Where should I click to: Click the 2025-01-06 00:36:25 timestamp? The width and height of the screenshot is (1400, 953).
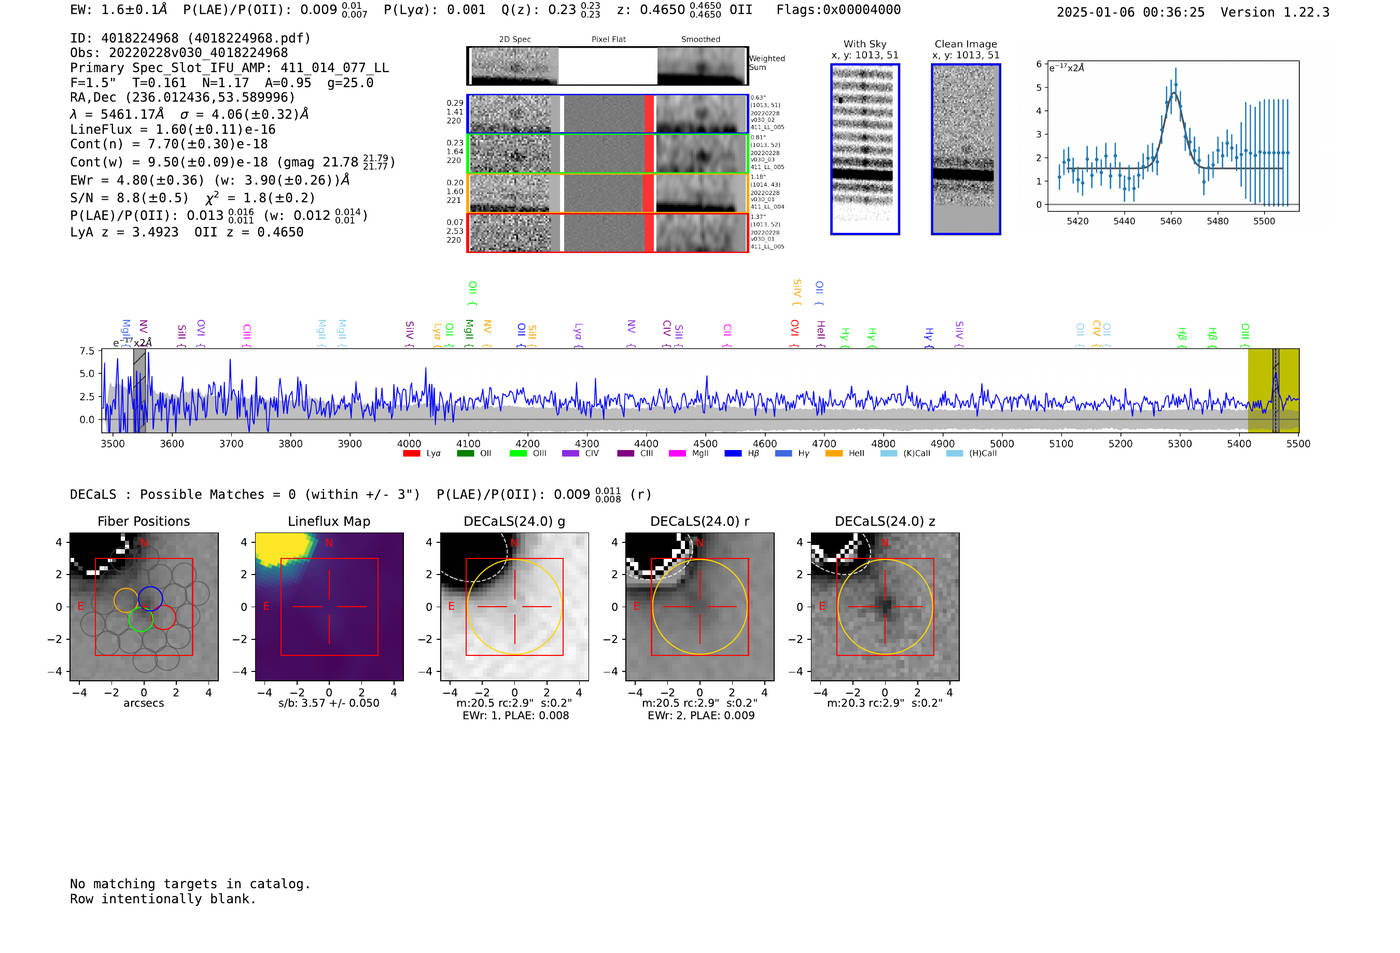pos(1130,12)
